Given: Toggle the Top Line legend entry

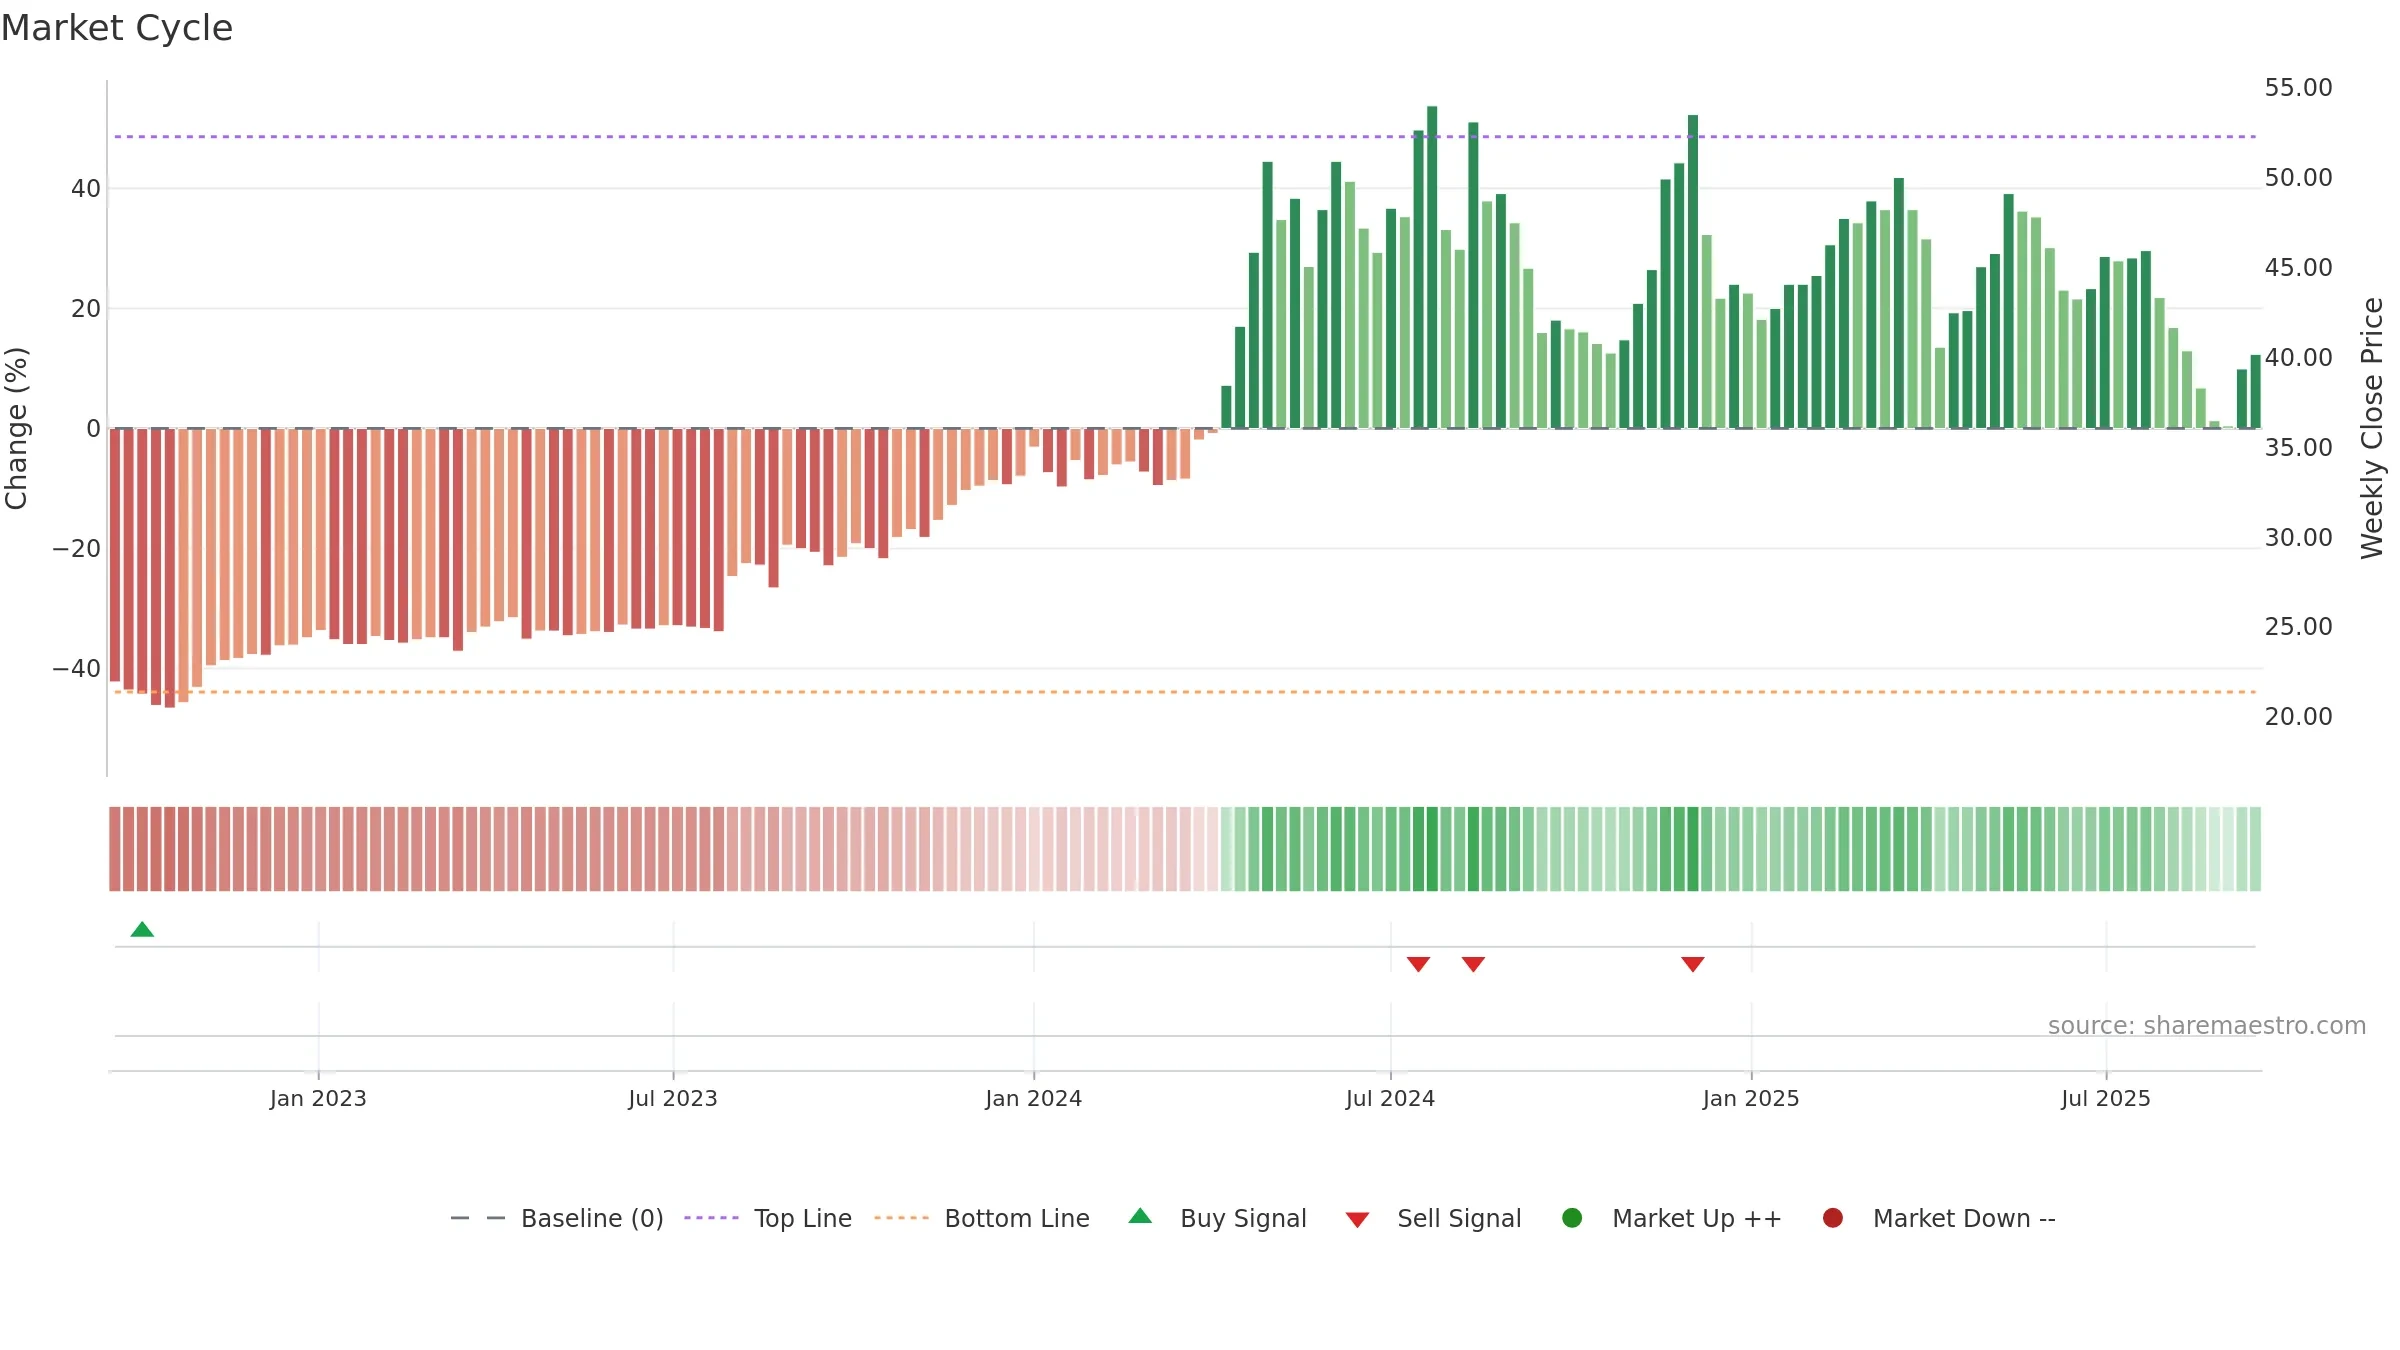Looking at the screenshot, I should [768, 1218].
